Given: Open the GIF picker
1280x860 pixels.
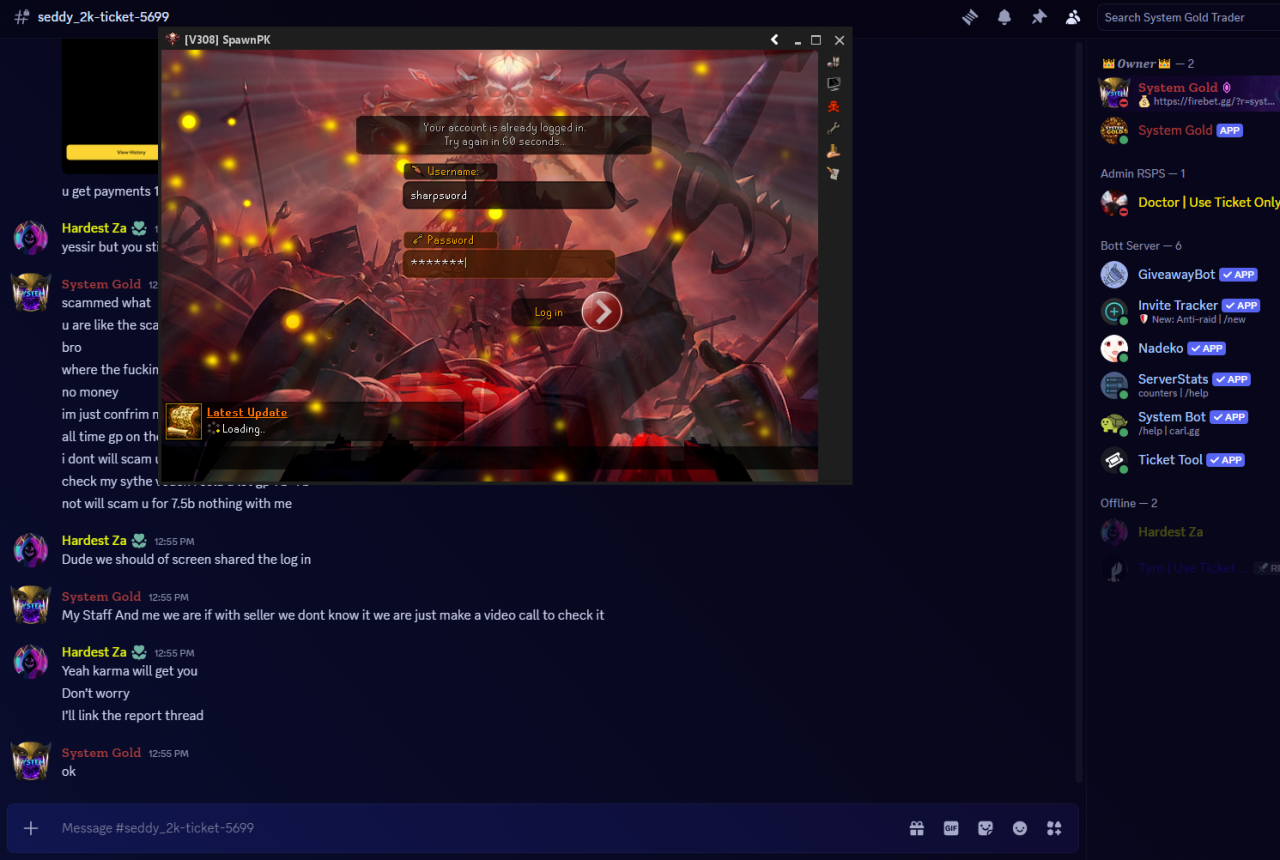Looking at the screenshot, I should coord(951,828).
